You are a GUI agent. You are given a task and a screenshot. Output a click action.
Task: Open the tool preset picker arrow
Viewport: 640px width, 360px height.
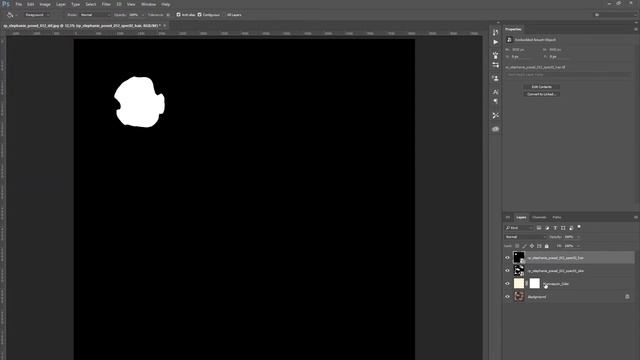pos(17,15)
